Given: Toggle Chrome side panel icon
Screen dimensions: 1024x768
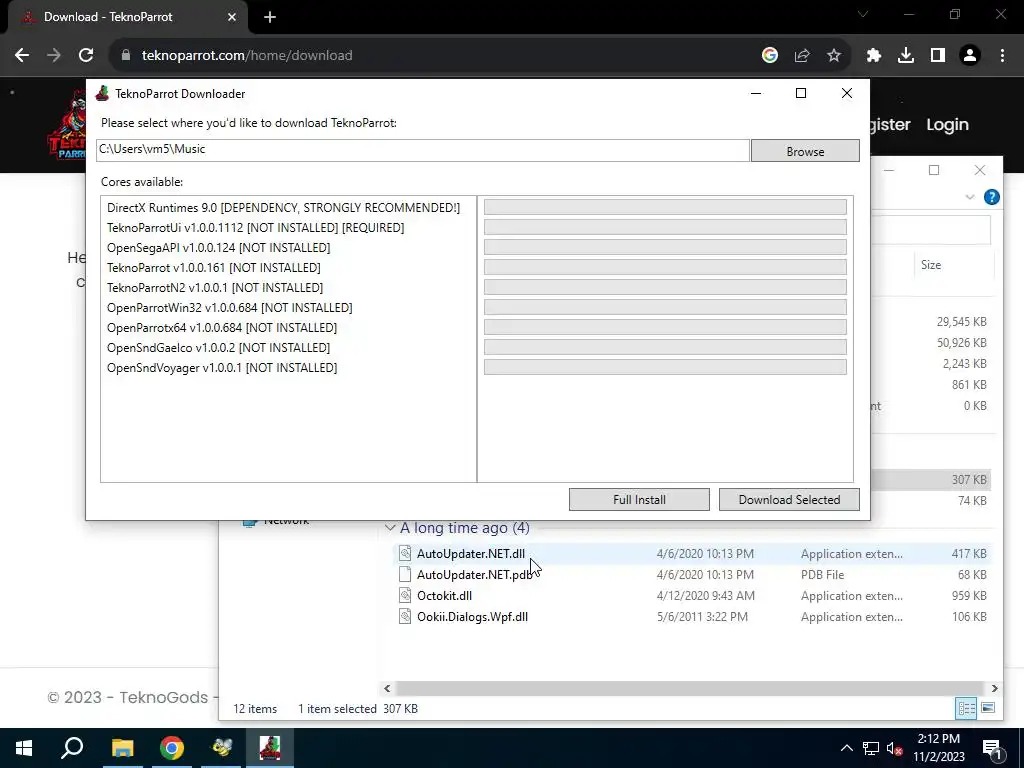Looking at the screenshot, I should pos(938,56).
